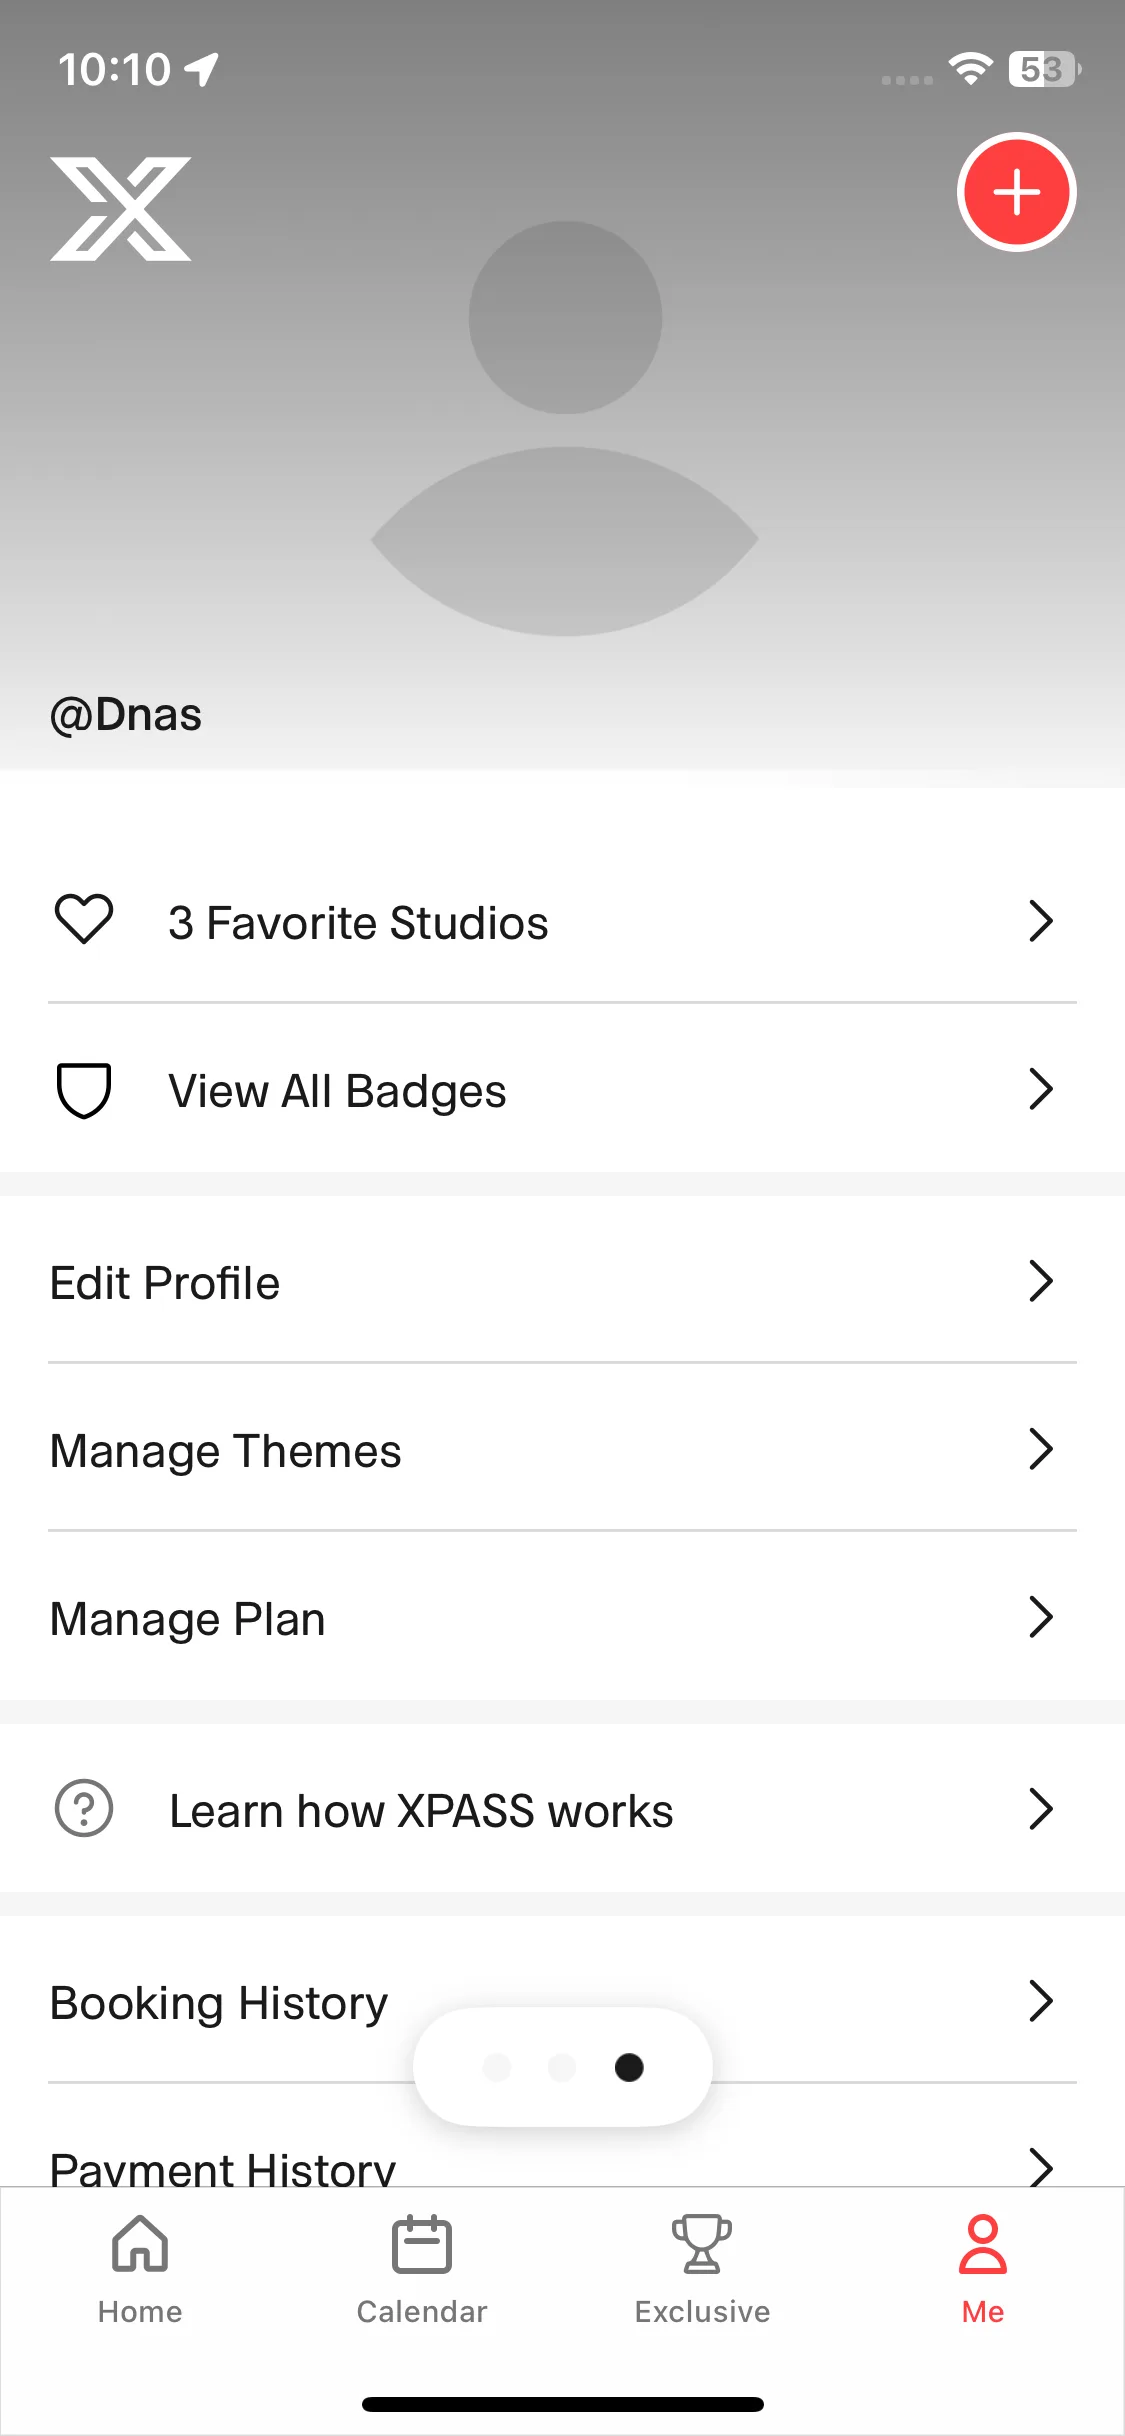View Booking History

coord(219,2003)
